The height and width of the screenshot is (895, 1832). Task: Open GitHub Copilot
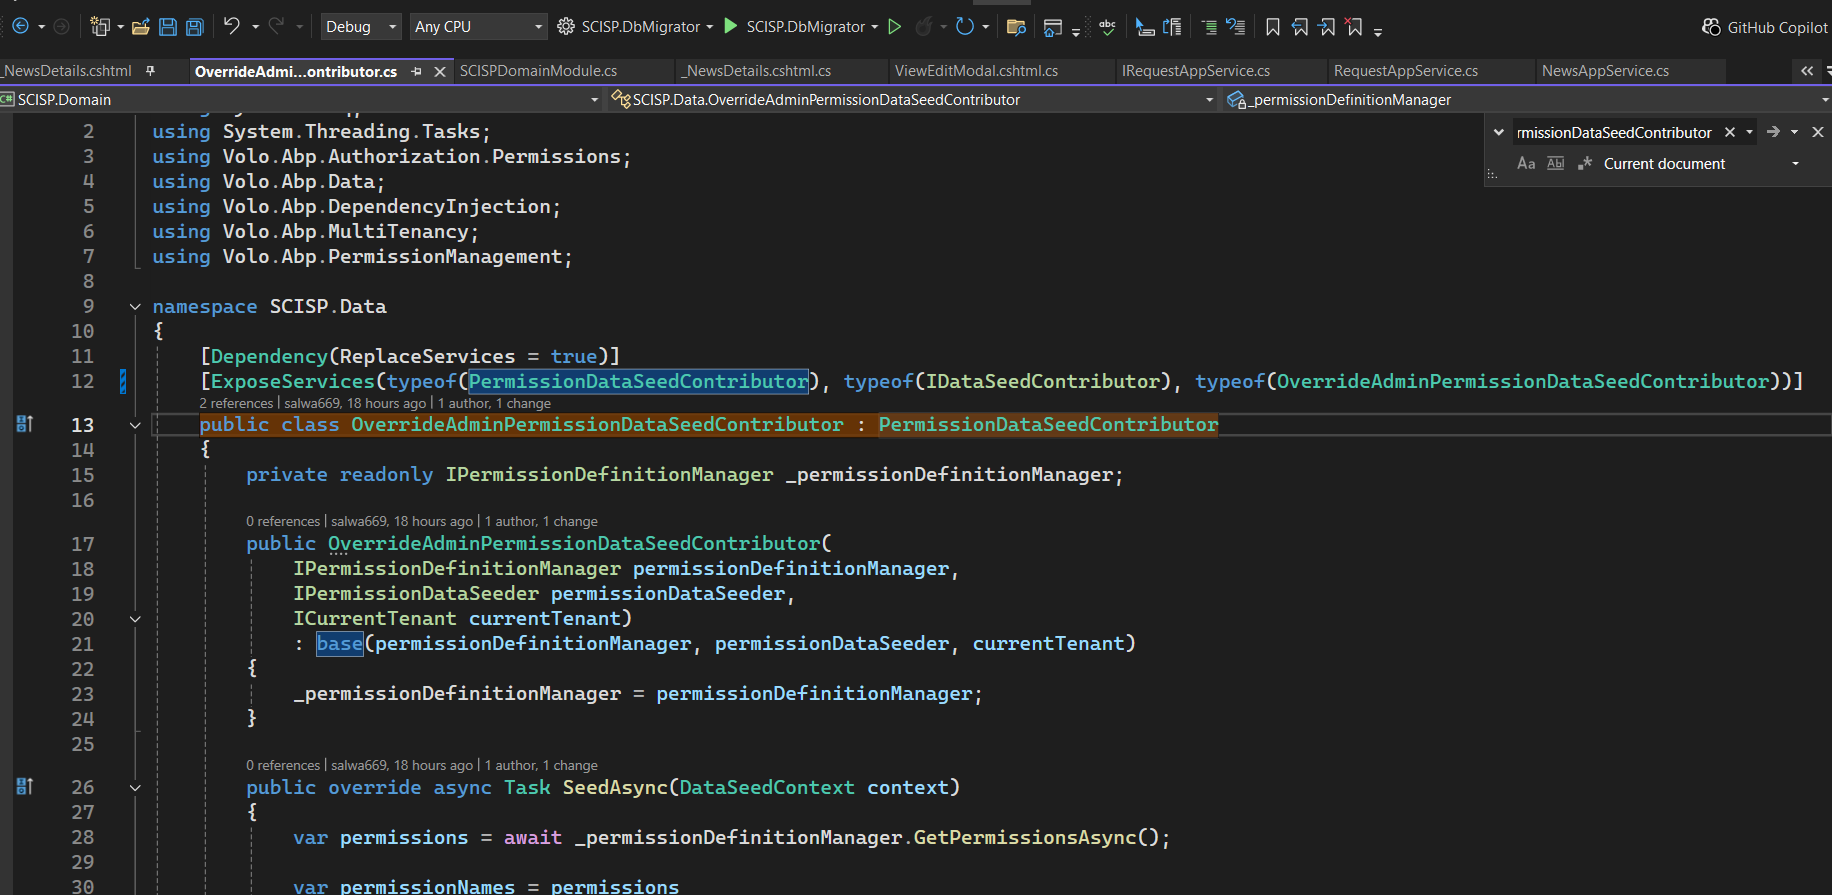click(1765, 27)
